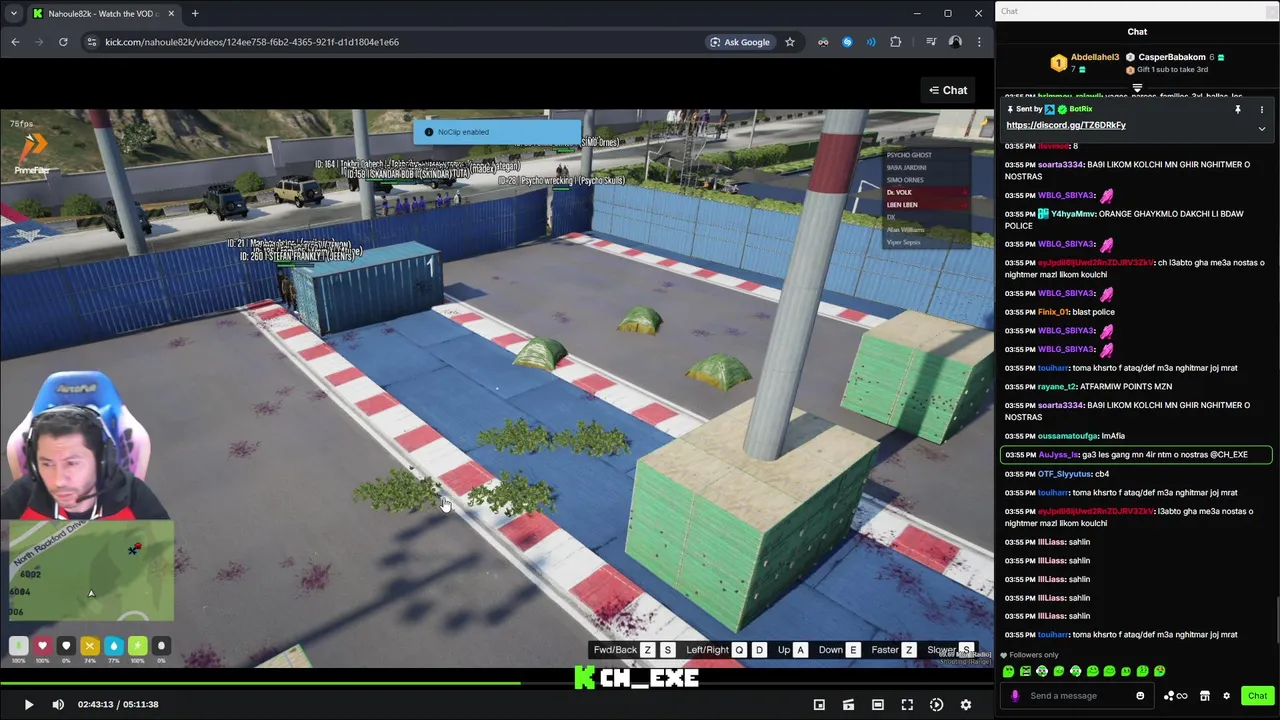Play the VOD video
The height and width of the screenshot is (720, 1280).
[28, 704]
